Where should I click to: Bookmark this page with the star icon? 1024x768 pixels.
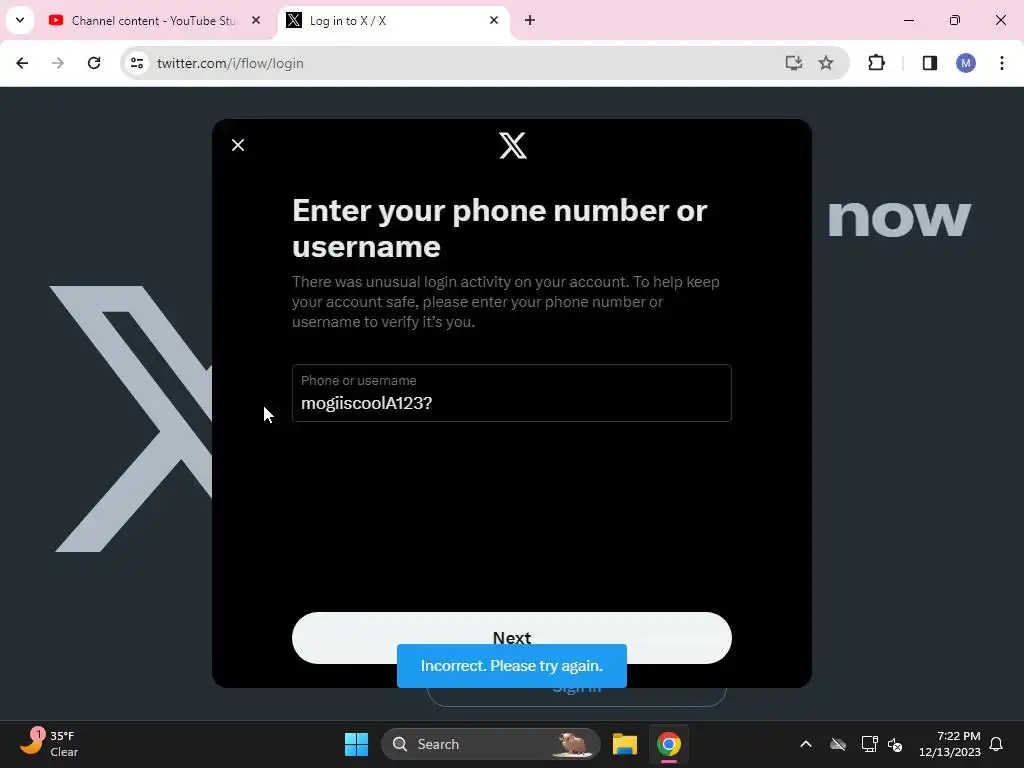point(826,63)
